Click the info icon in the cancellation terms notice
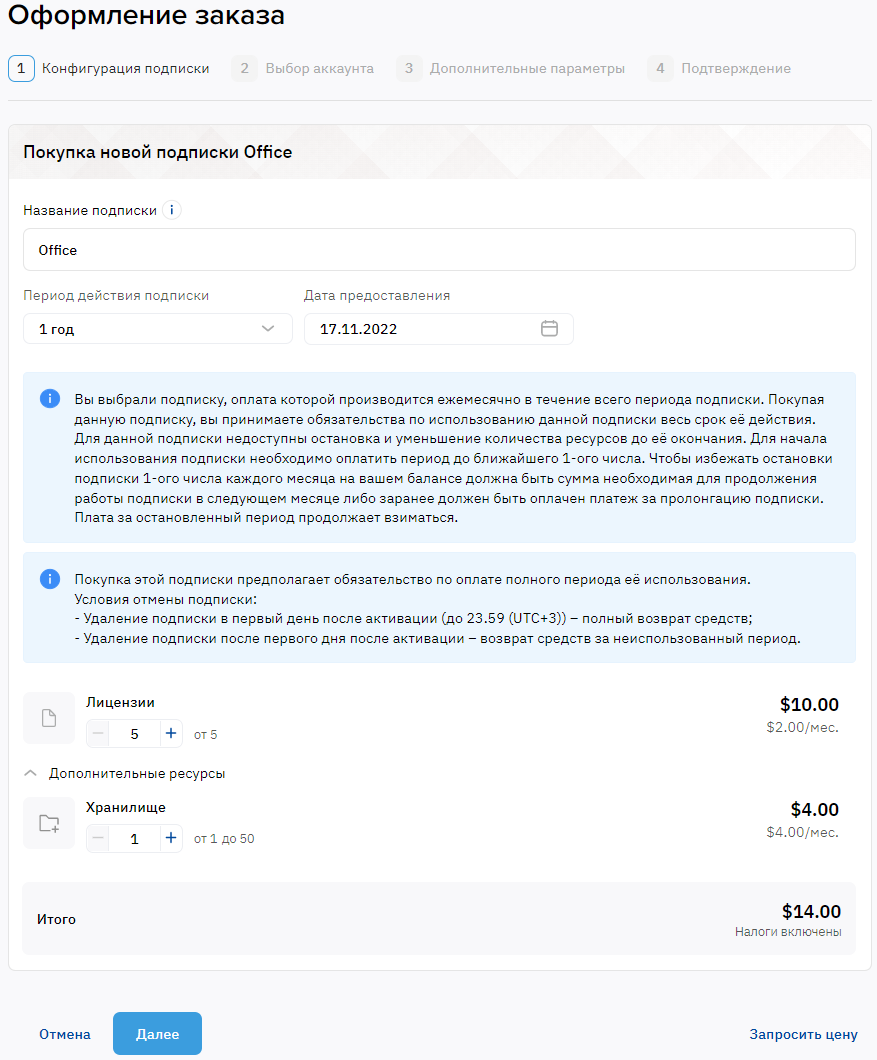 click(x=50, y=579)
